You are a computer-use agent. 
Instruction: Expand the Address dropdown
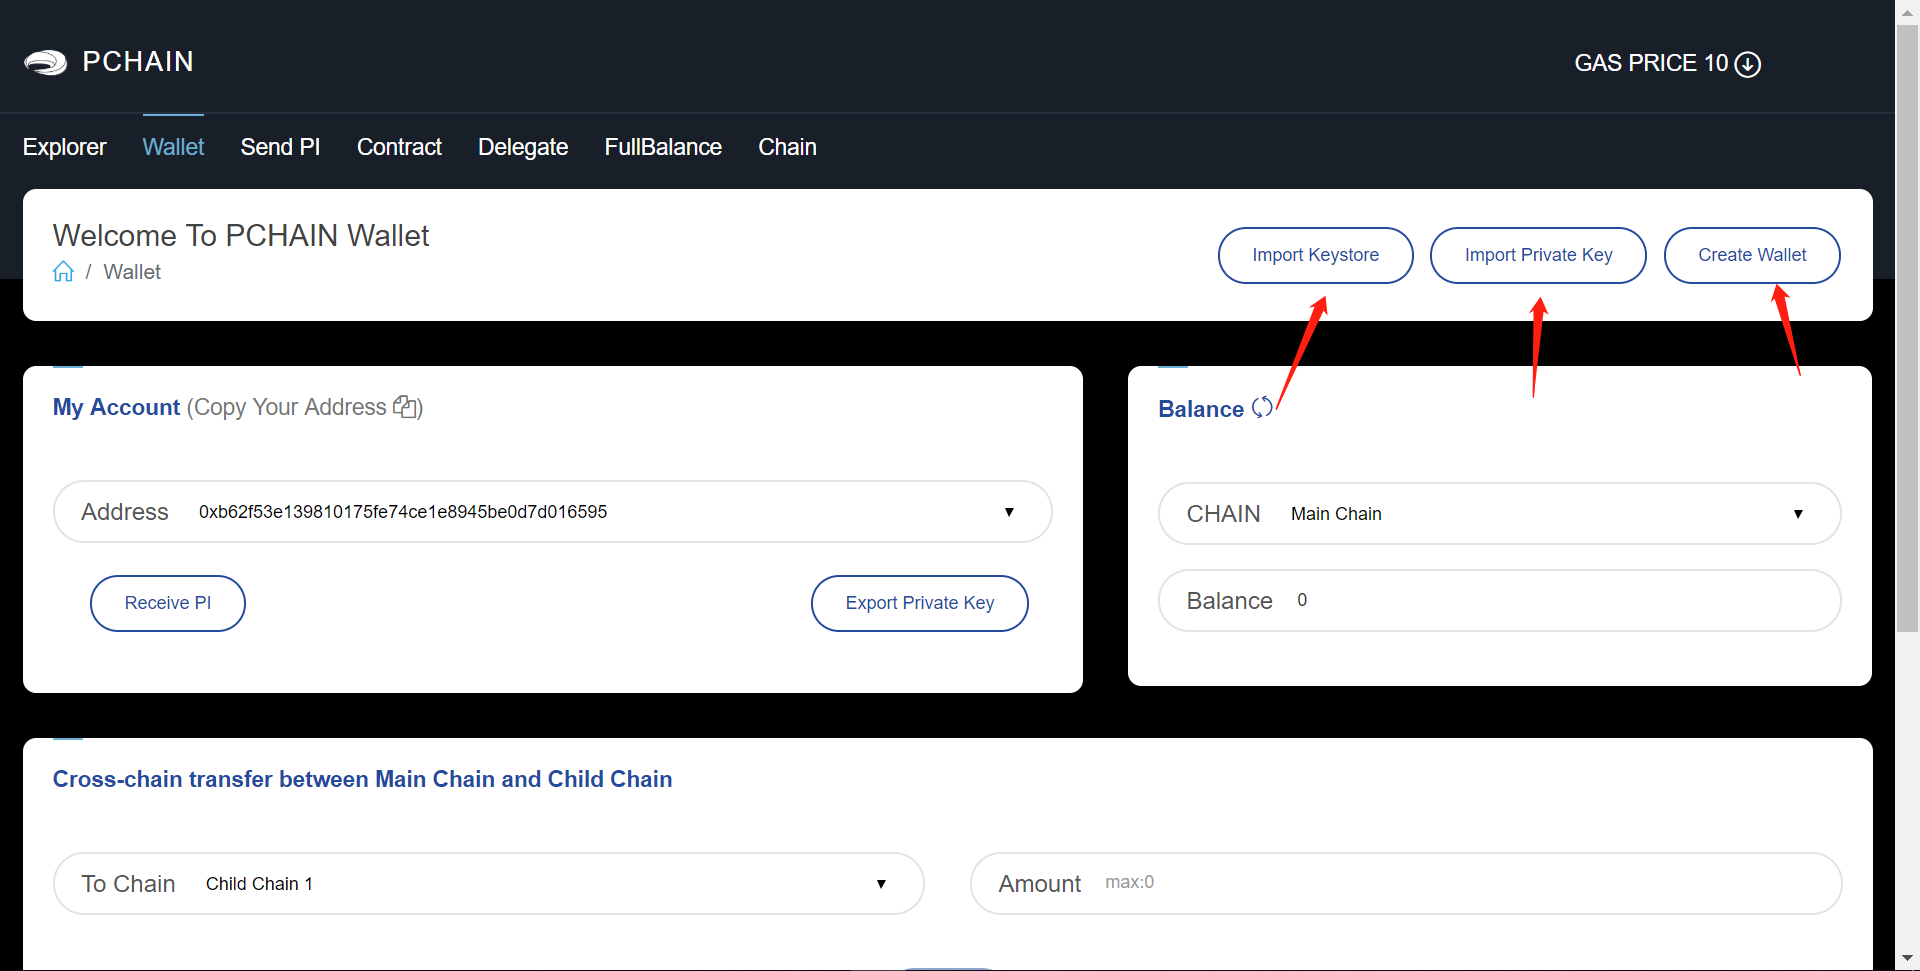1008,512
